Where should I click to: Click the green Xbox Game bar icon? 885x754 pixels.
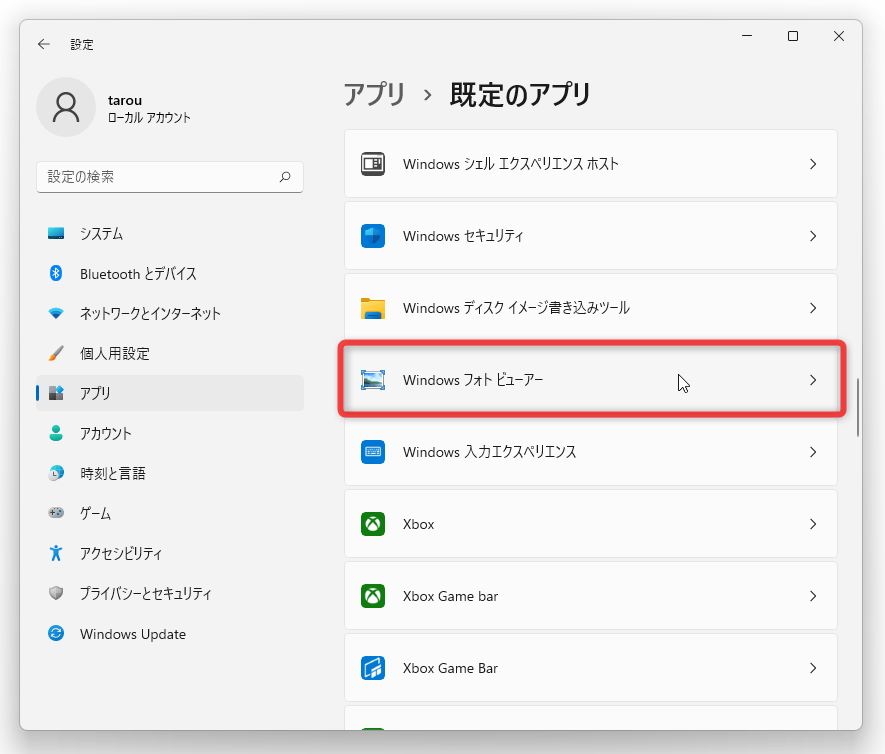coord(373,596)
